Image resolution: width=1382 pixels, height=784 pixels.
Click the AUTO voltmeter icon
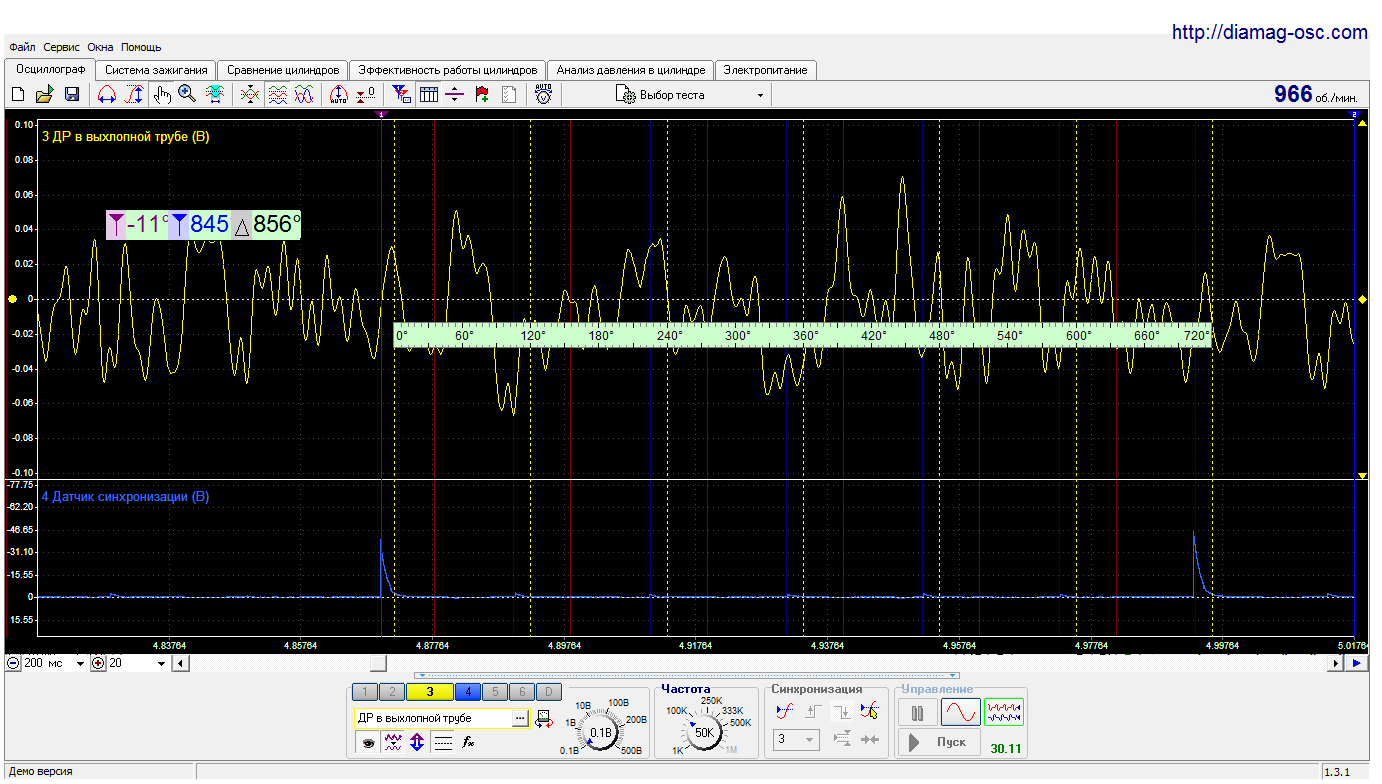tap(544, 95)
